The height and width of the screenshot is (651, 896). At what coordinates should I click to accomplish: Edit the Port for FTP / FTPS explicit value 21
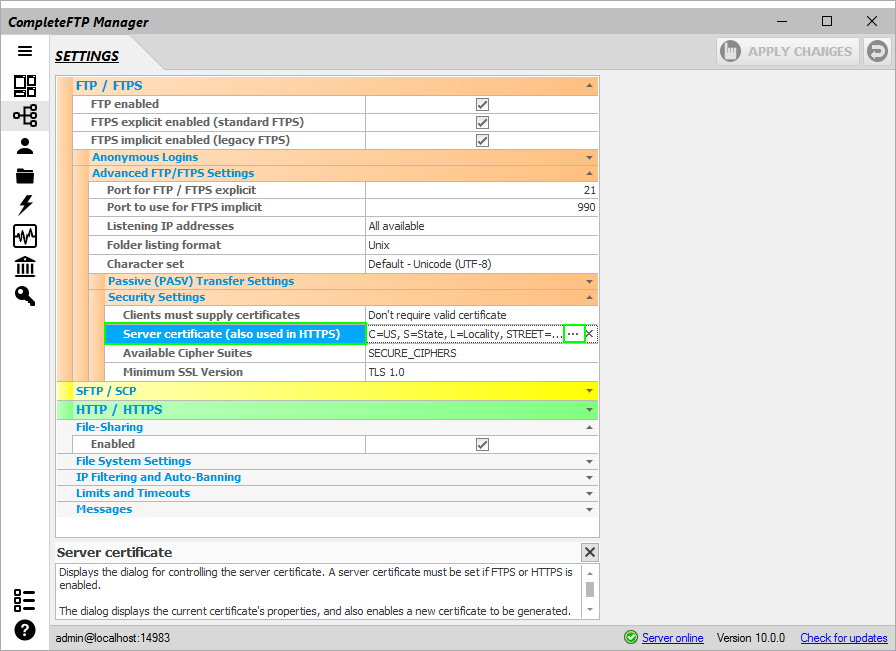pyautogui.click(x=482, y=190)
